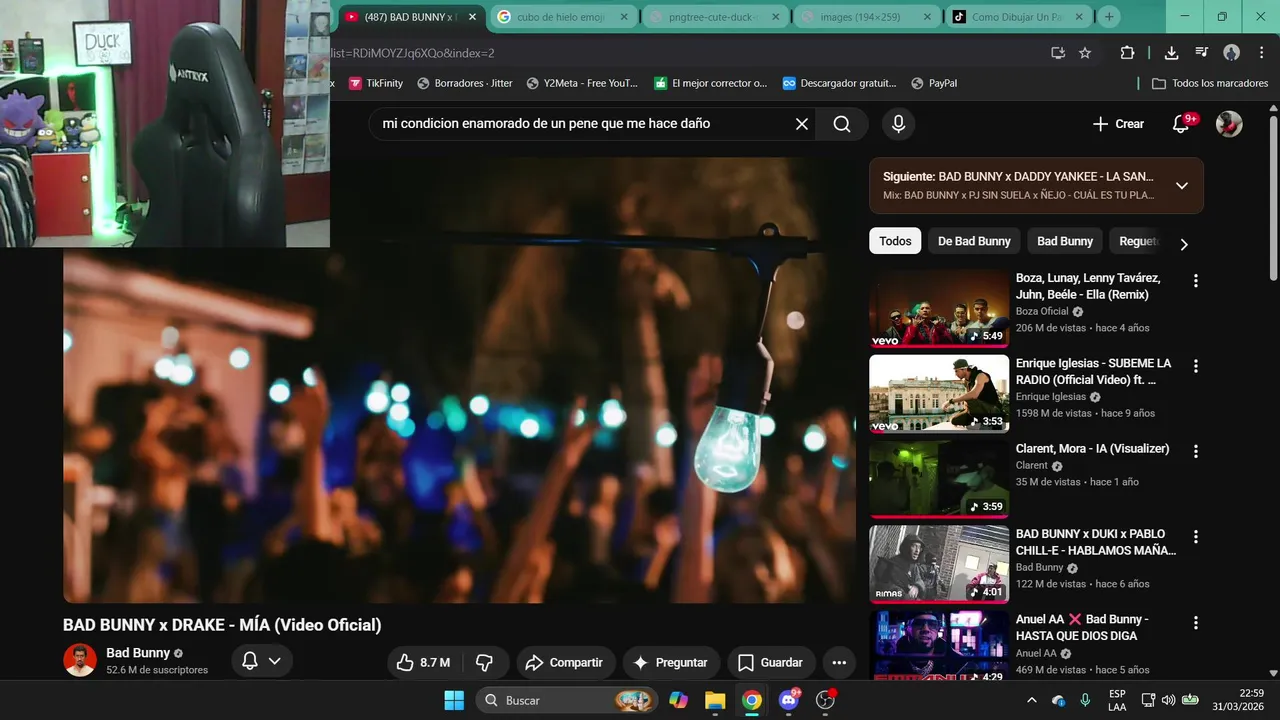
Task: Click the Guardar save button
Action: [770, 662]
